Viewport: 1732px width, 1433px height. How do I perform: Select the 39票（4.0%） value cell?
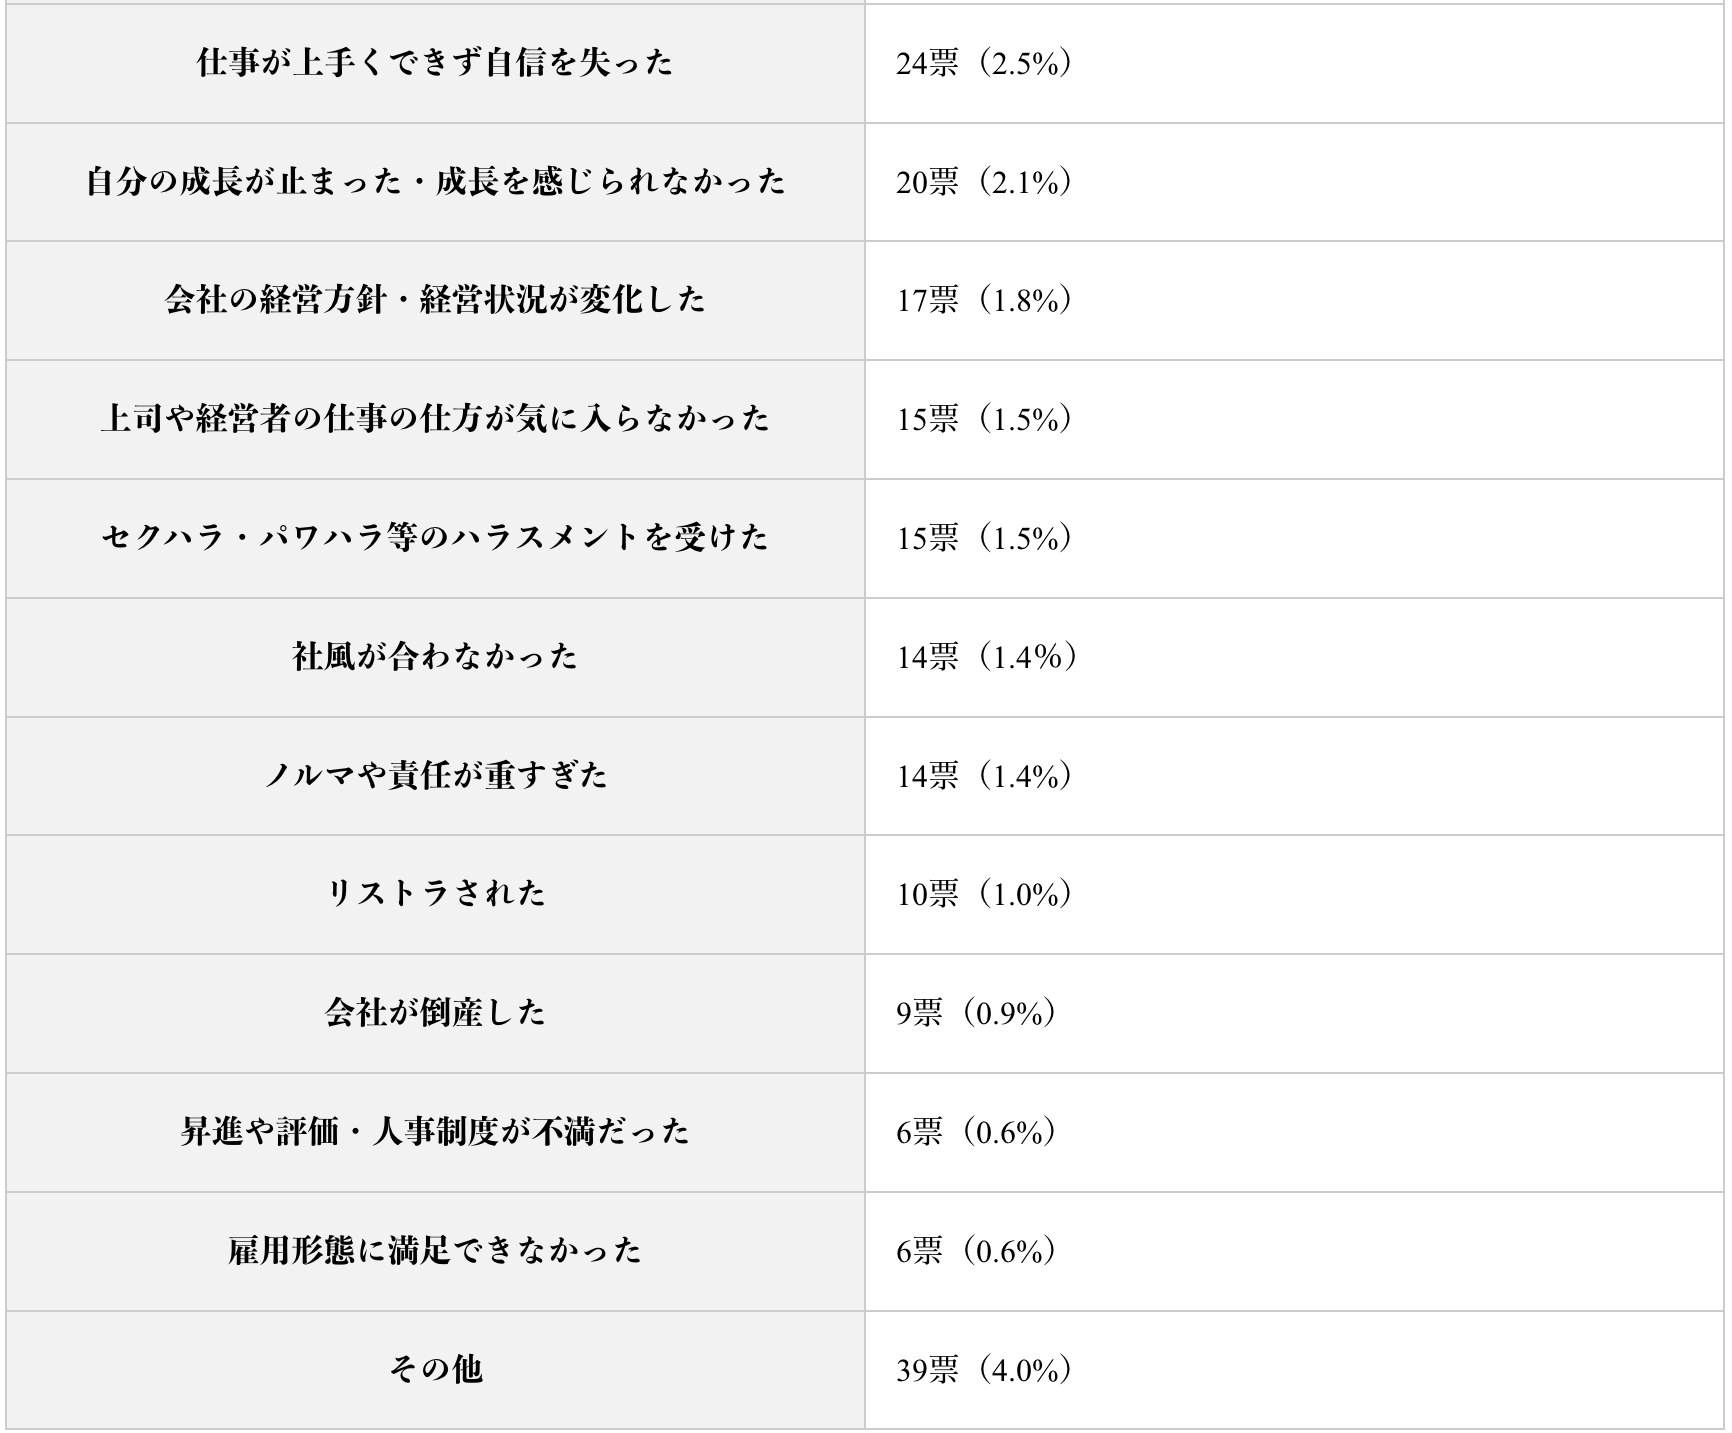(x=984, y=1370)
